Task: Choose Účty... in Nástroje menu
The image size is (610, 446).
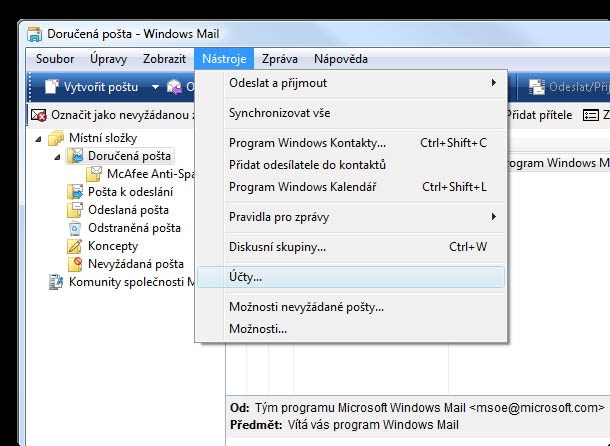Action: coord(351,277)
